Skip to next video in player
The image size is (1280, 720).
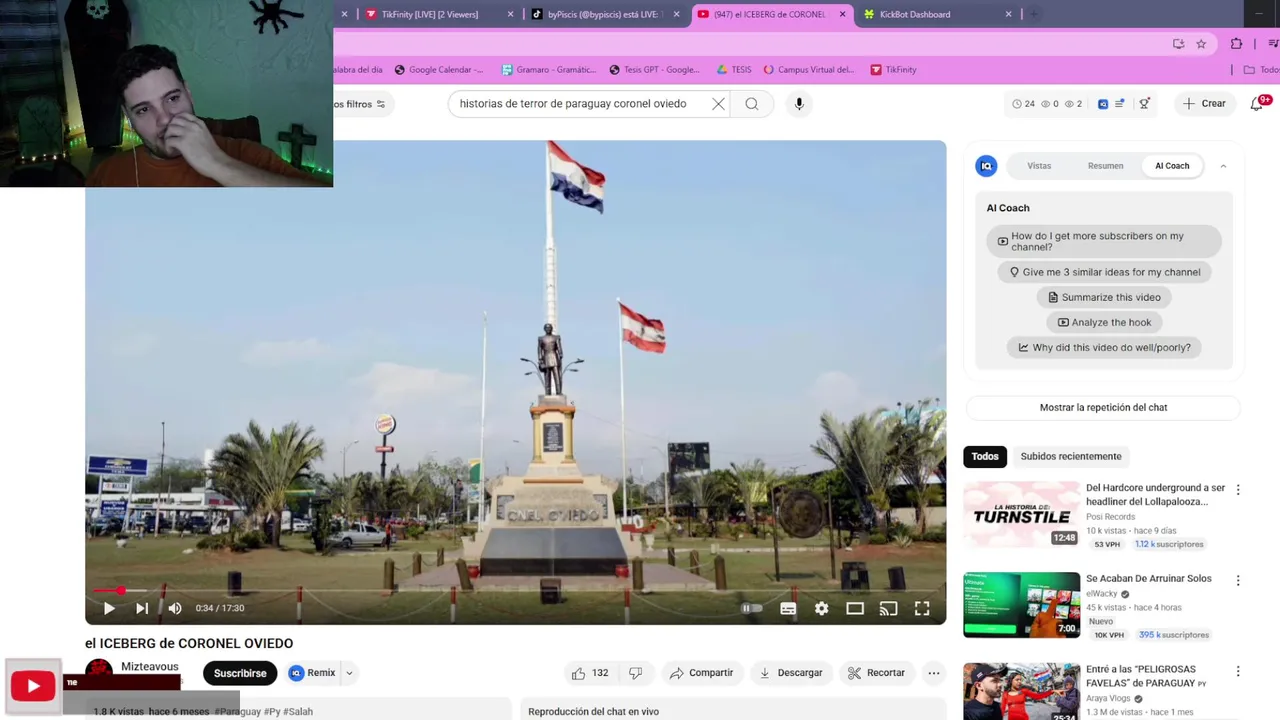(x=142, y=608)
